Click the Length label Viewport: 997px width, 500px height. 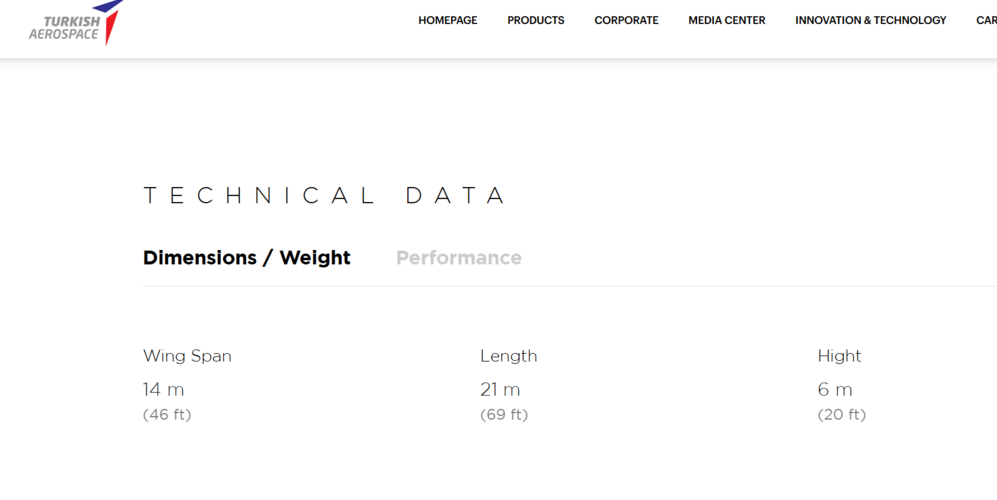(x=509, y=356)
